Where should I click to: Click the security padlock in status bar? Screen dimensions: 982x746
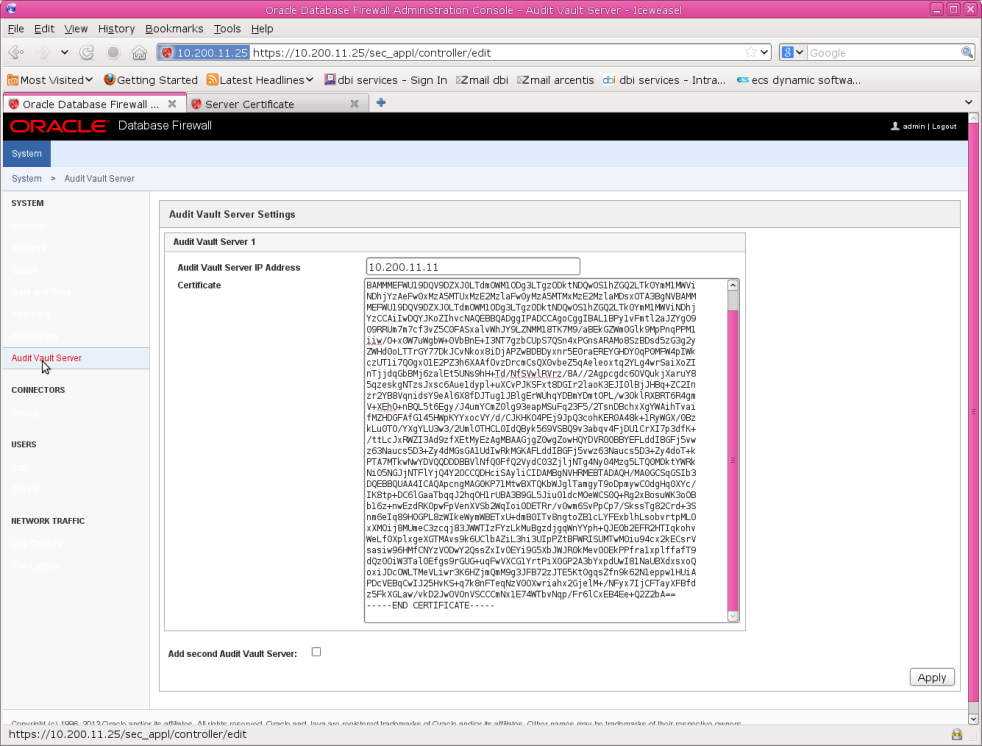click(956, 734)
